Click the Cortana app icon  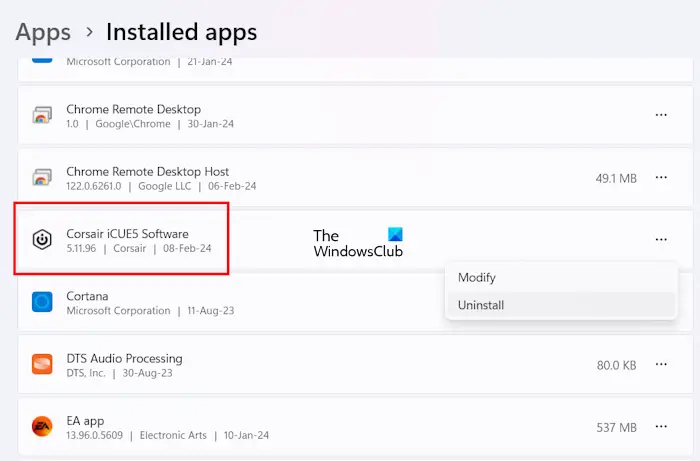42,302
